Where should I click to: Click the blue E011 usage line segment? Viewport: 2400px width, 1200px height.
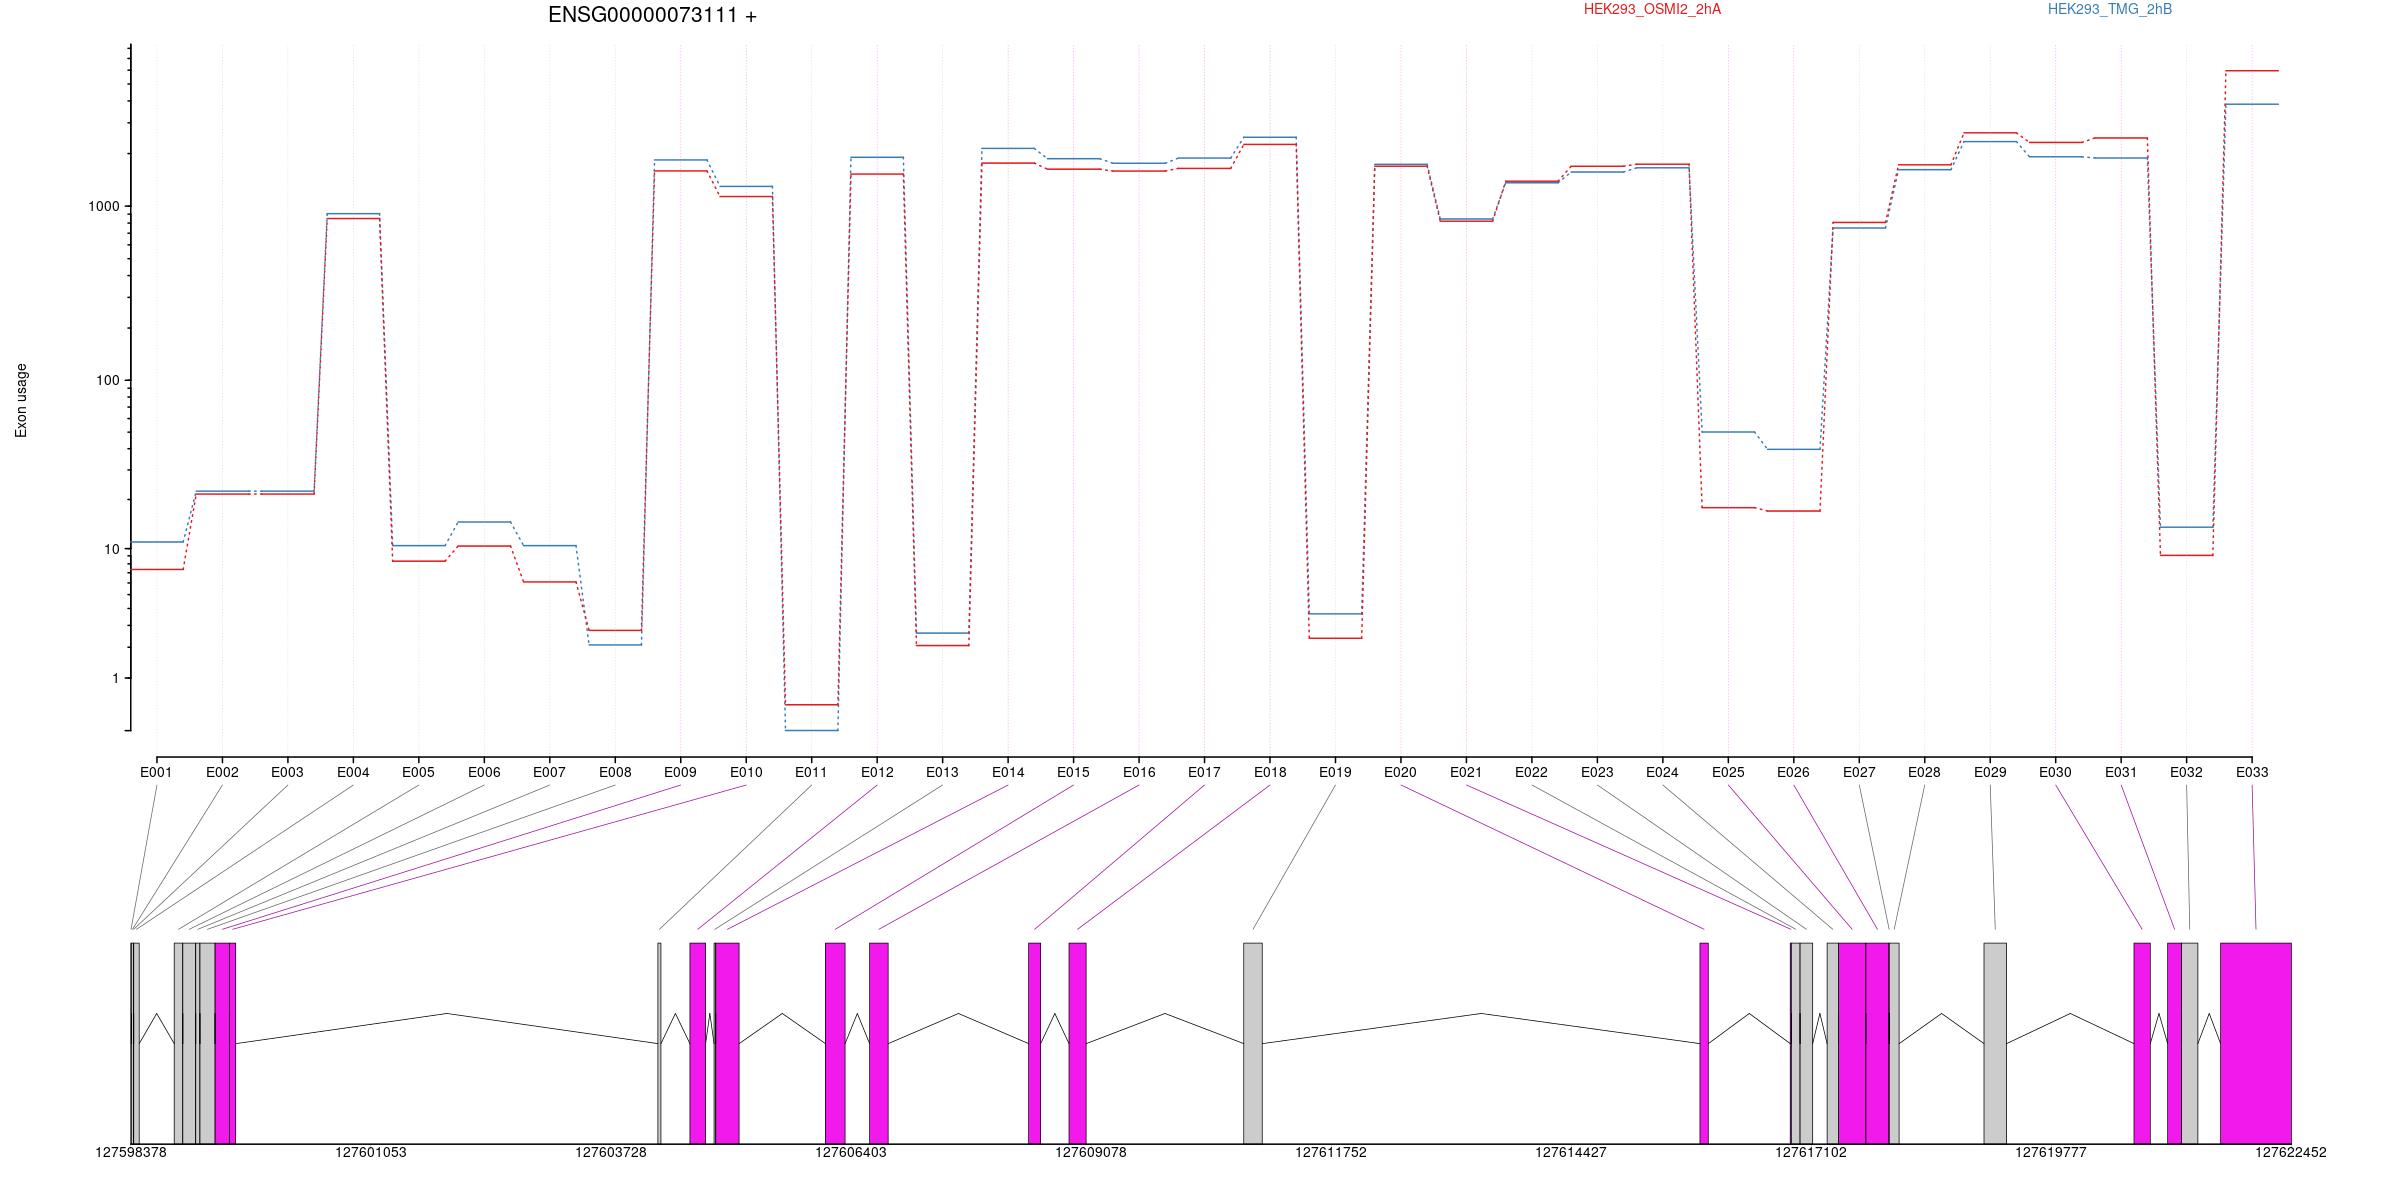[x=811, y=731]
